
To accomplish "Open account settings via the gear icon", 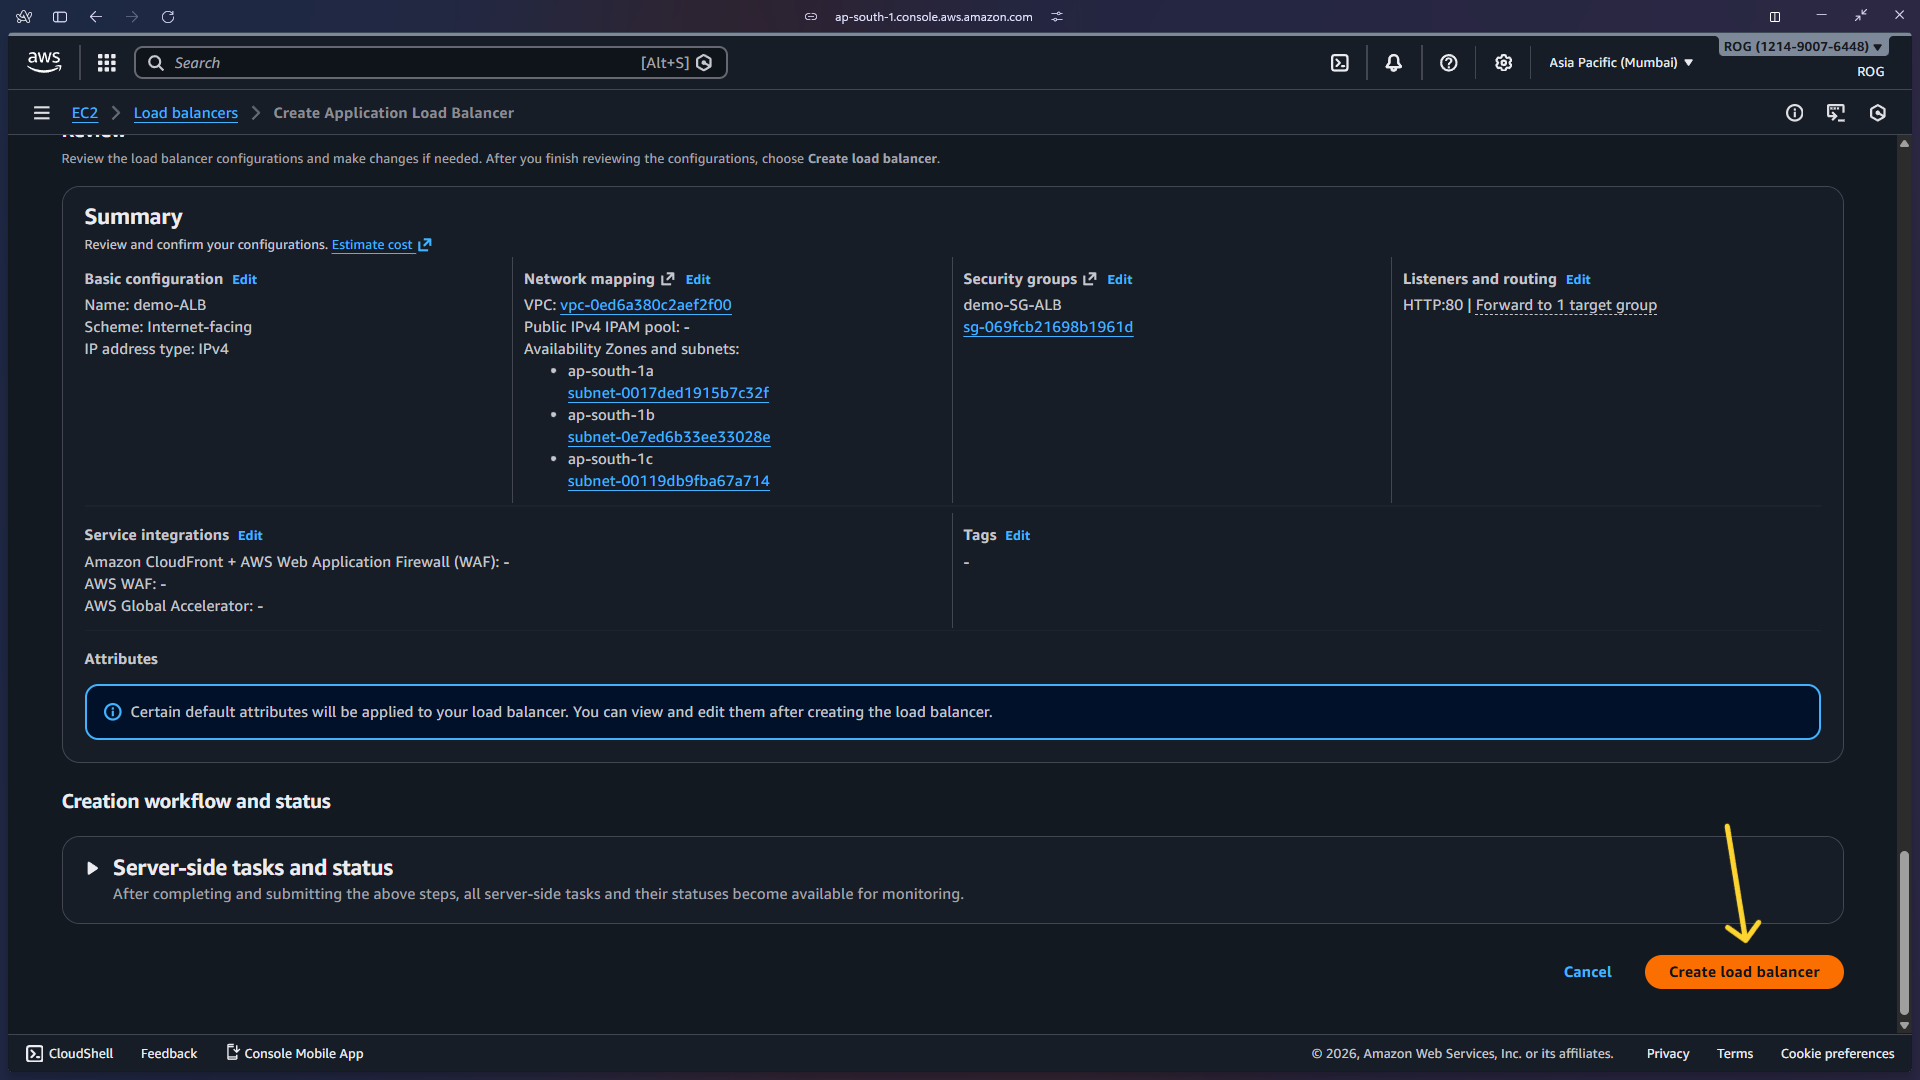I will (1503, 62).
